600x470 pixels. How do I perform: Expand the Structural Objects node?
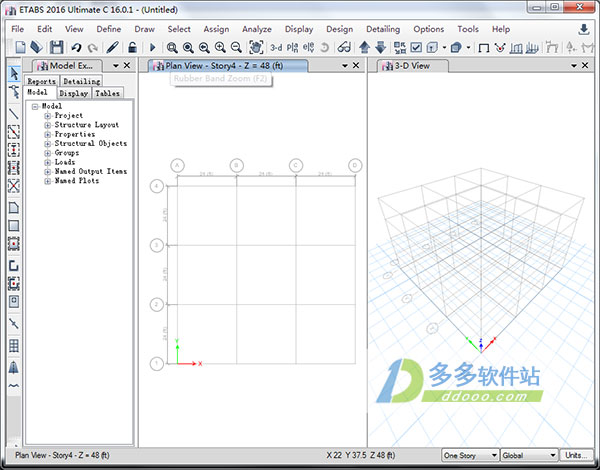(47, 144)
